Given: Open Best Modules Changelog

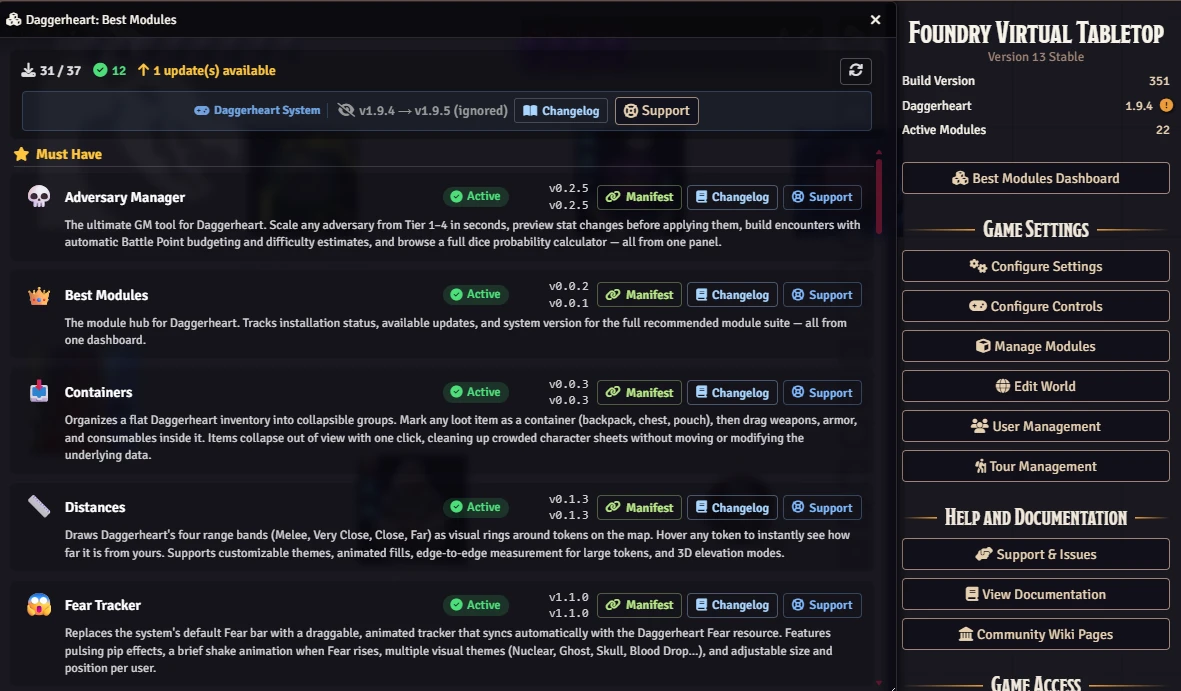Looking at the screenshot, I should [x=732, y=295].
